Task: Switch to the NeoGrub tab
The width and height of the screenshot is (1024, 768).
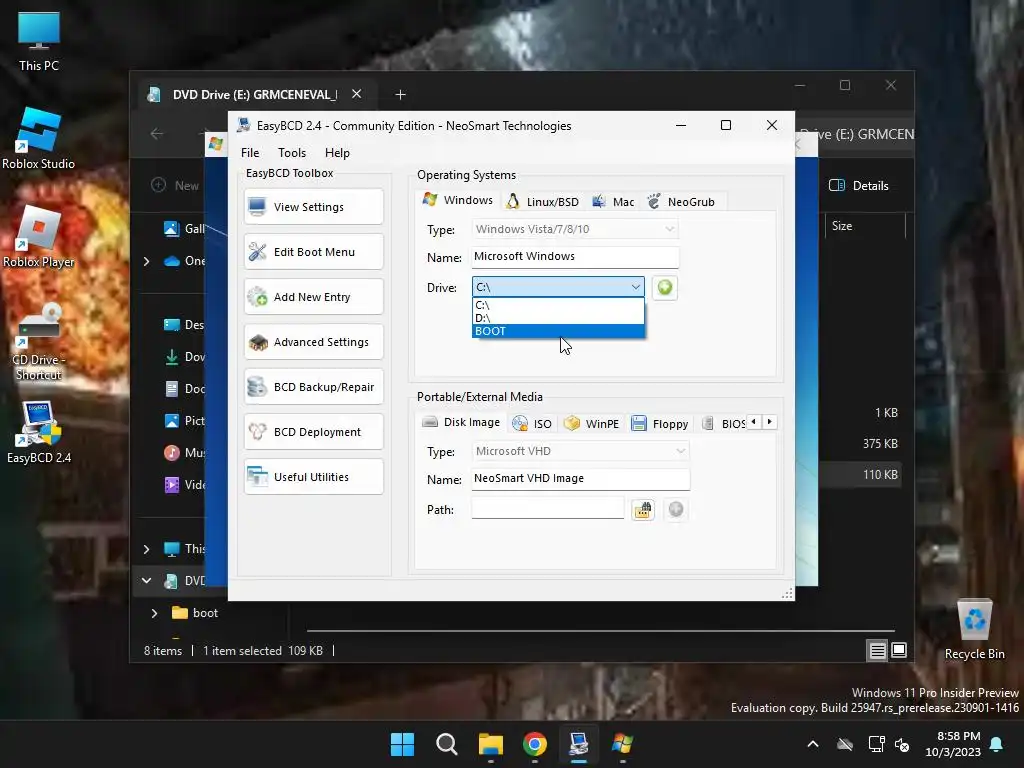Action: pyautogui.click(x=682, y=202)
